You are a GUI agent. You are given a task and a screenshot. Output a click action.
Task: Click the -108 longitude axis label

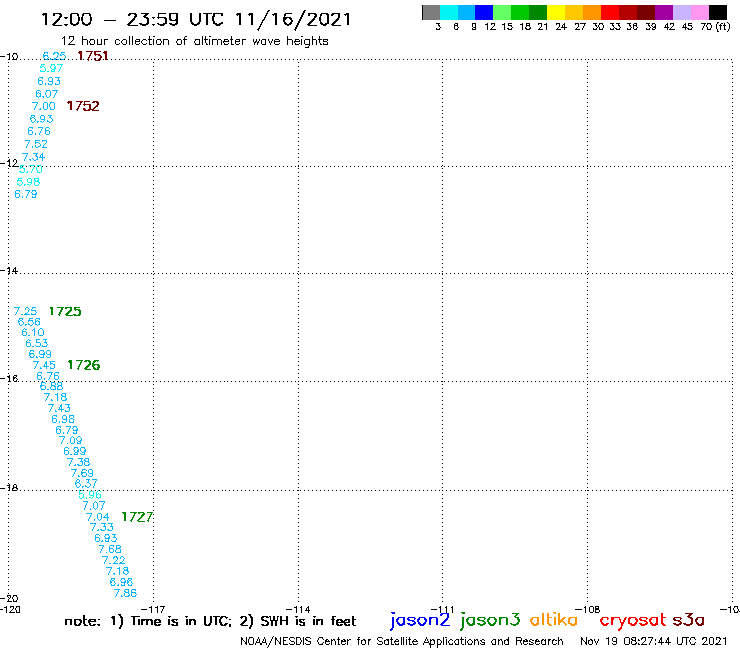[x=588, y=609]
